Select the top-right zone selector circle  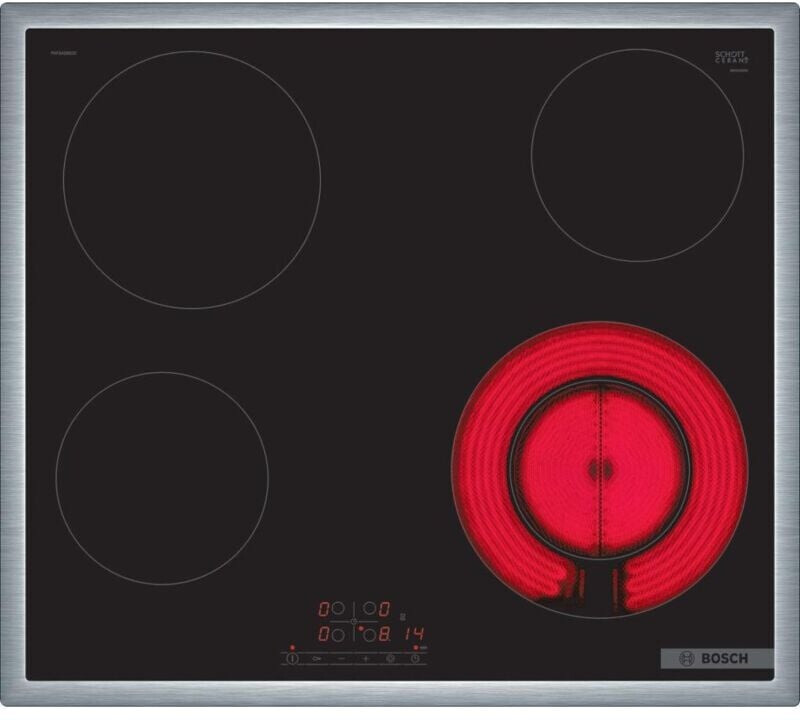tap(368, 608)
